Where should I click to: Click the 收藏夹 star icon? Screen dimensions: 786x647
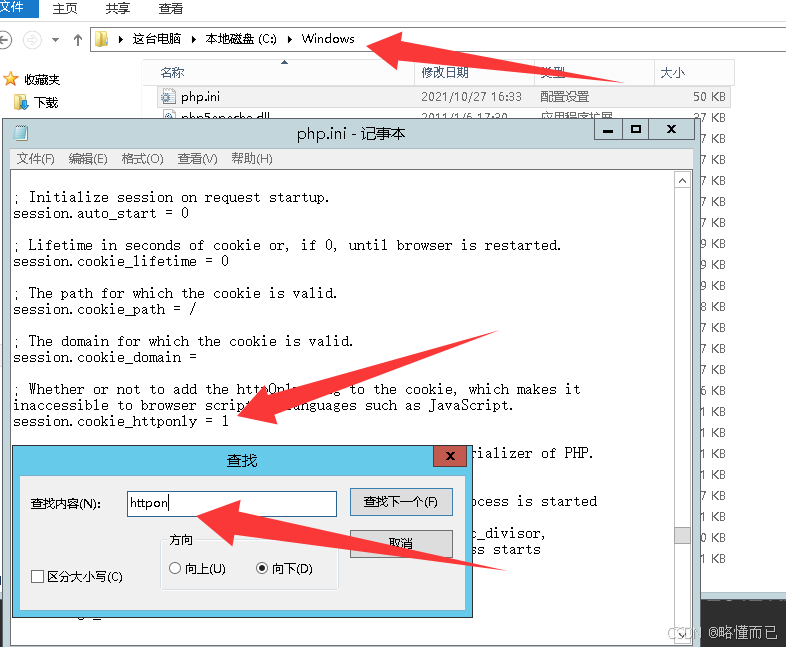pos(11,79)
